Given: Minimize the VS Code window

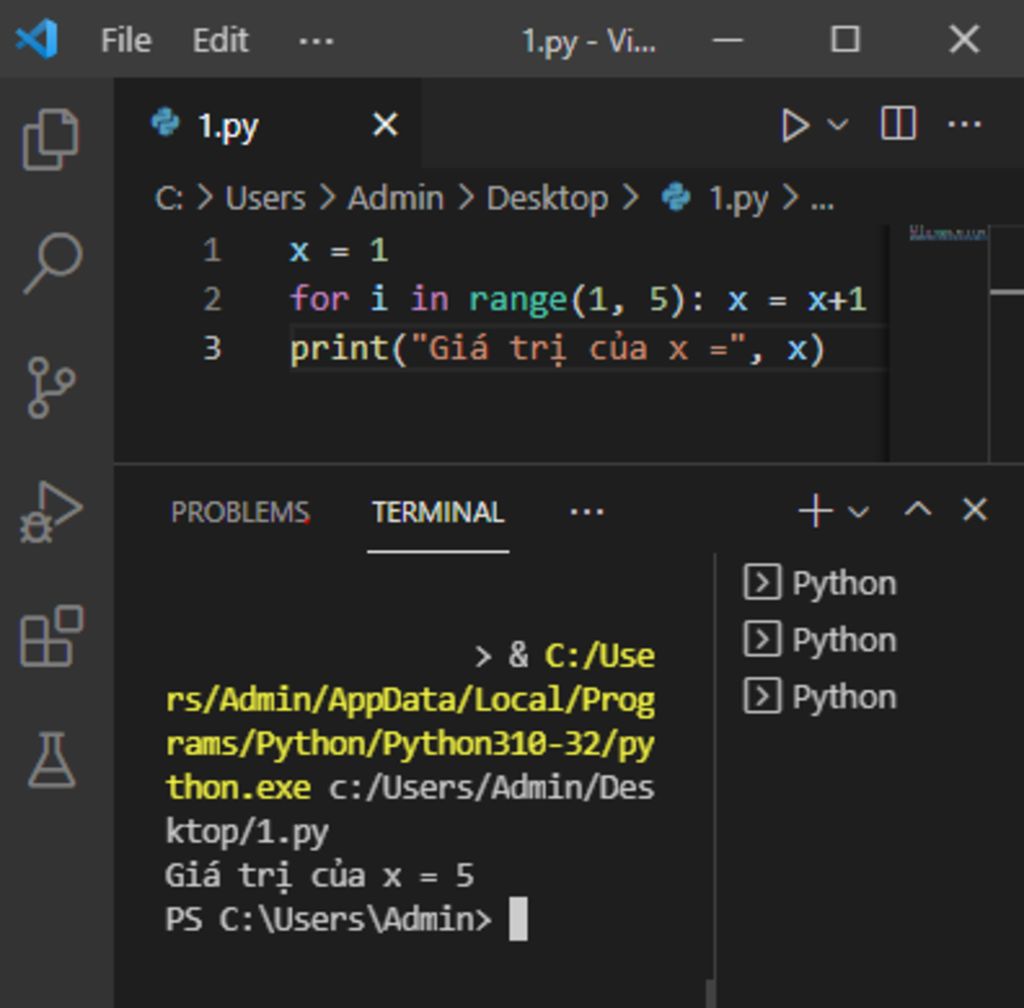Looking at the screenshot, I should 728,40.
